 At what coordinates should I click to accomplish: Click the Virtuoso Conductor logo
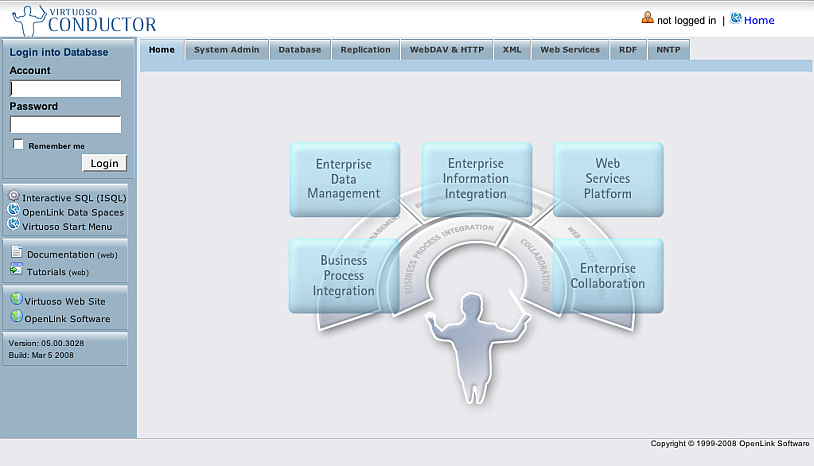78,19
